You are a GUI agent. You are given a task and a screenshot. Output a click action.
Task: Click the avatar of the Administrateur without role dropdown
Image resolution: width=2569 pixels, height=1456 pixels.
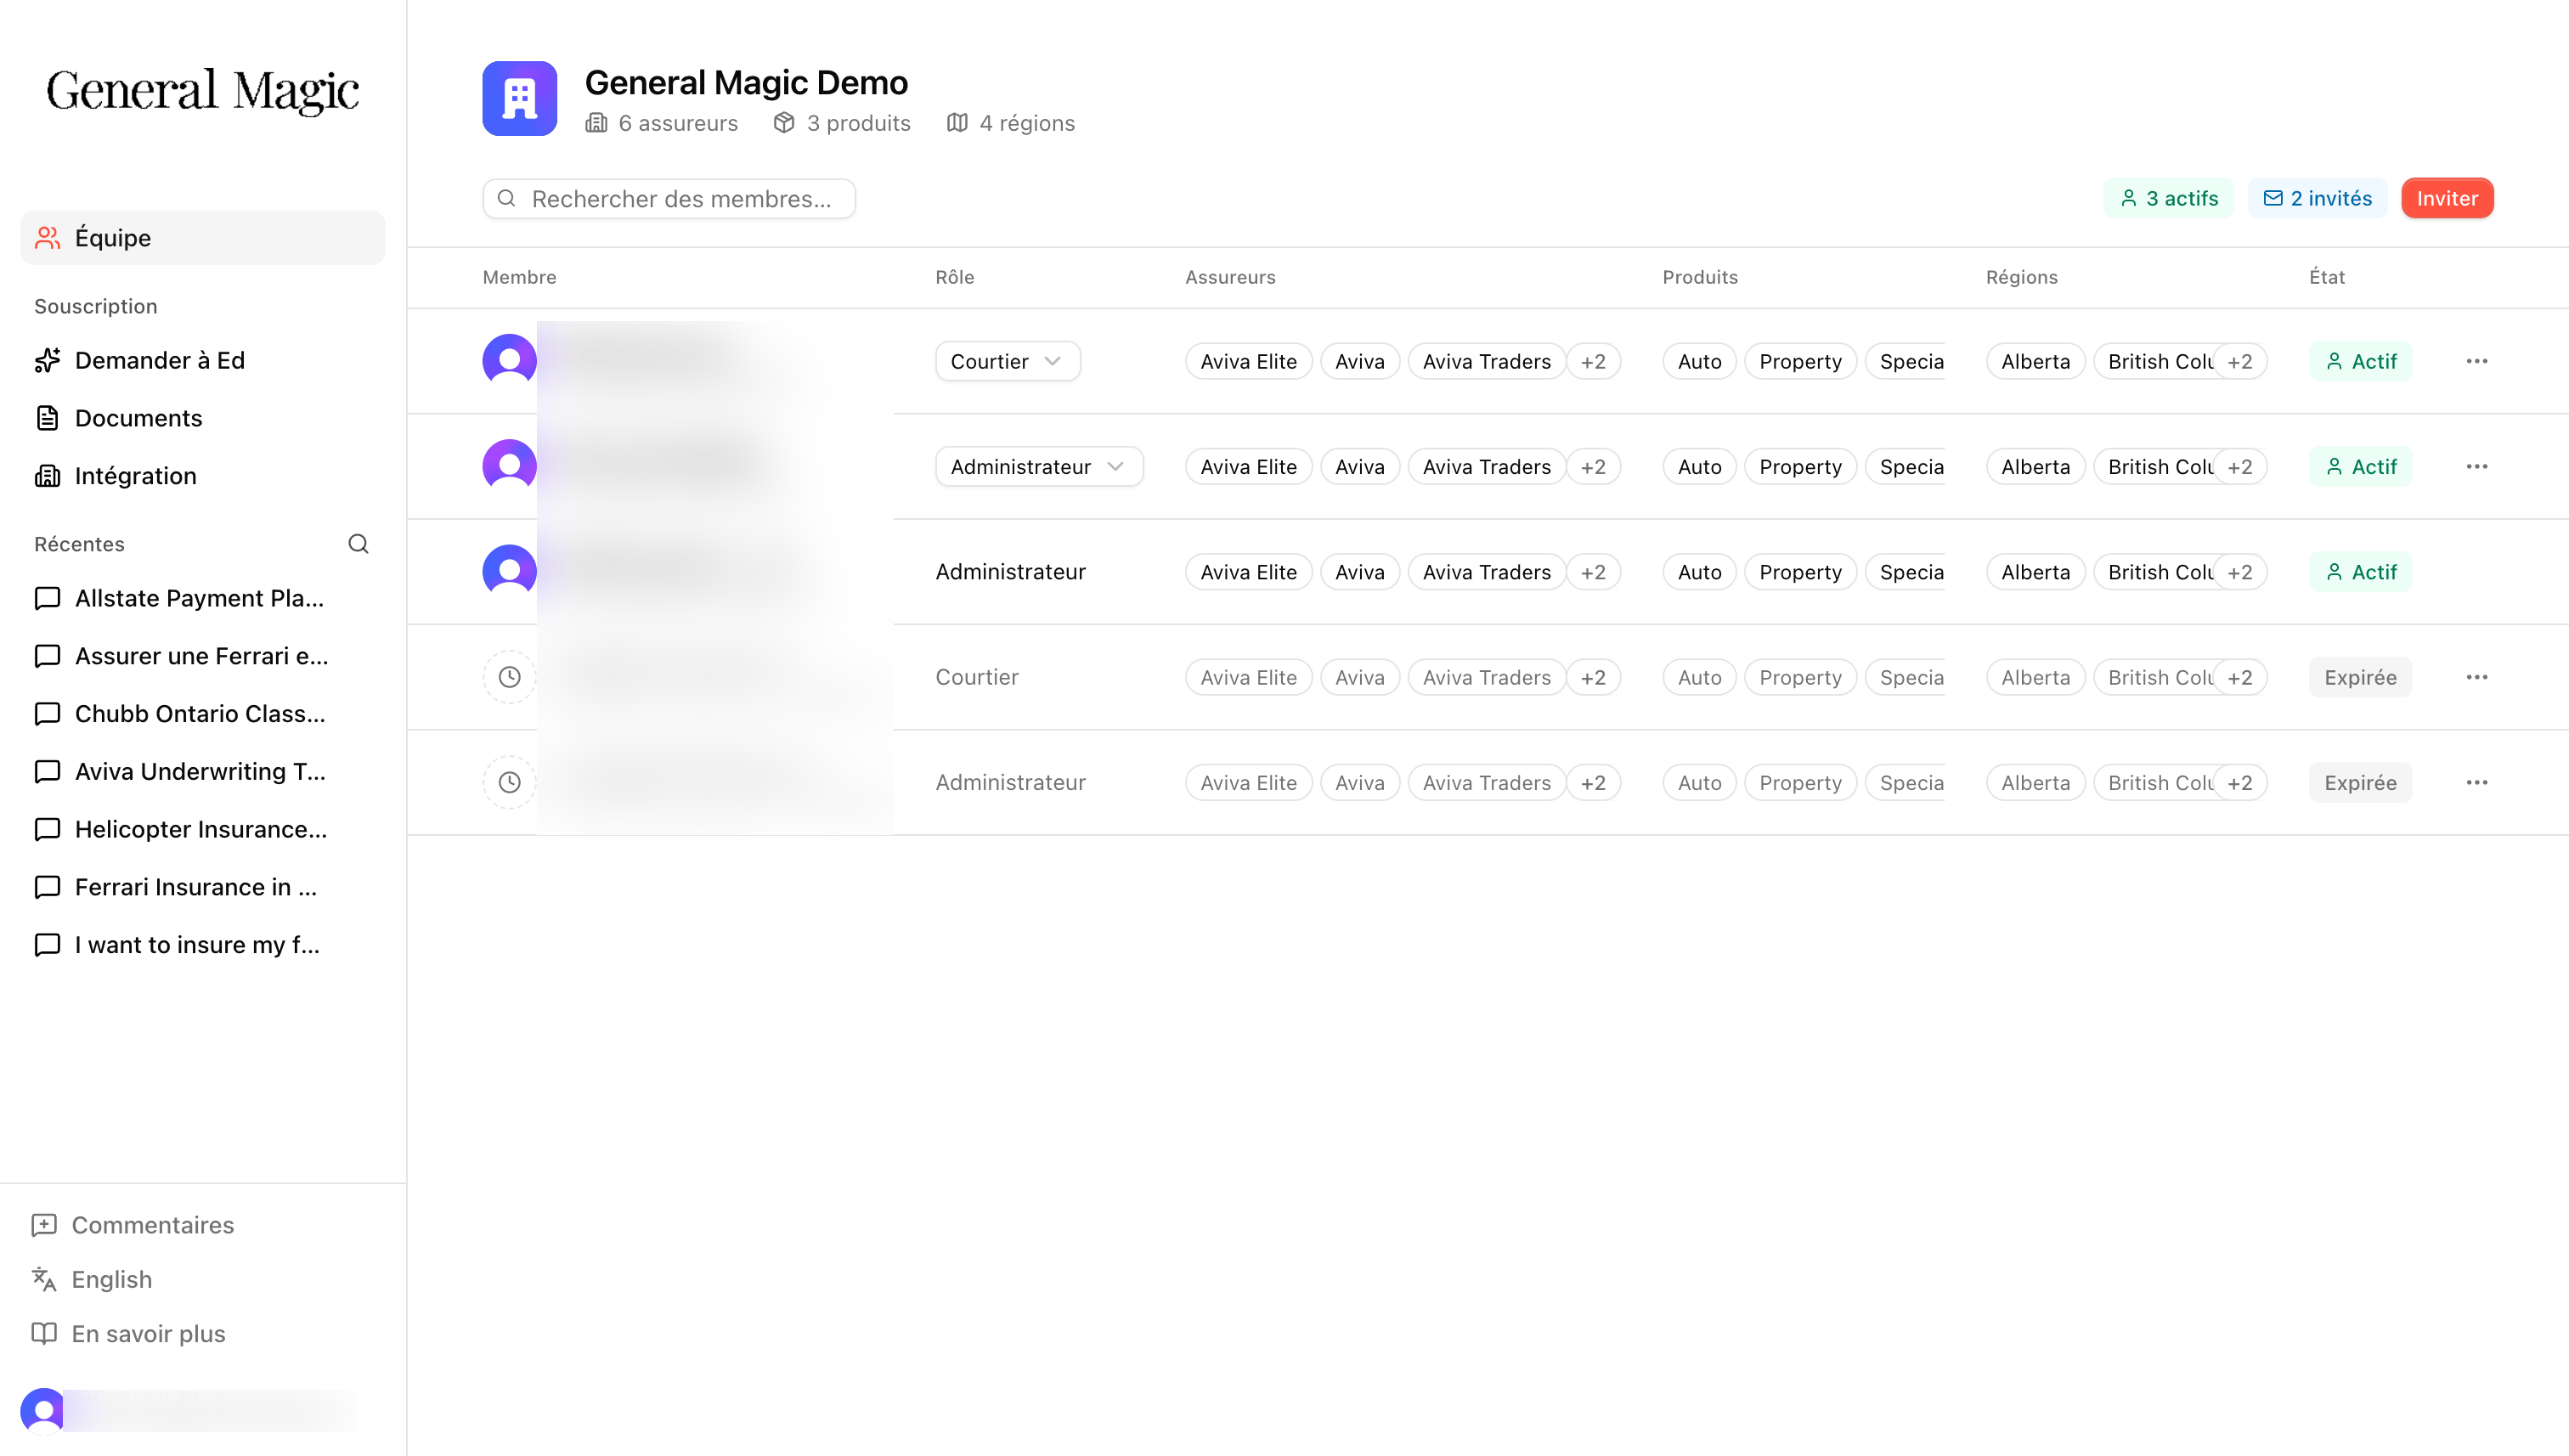pyautogui.click(x=510, y=572)
